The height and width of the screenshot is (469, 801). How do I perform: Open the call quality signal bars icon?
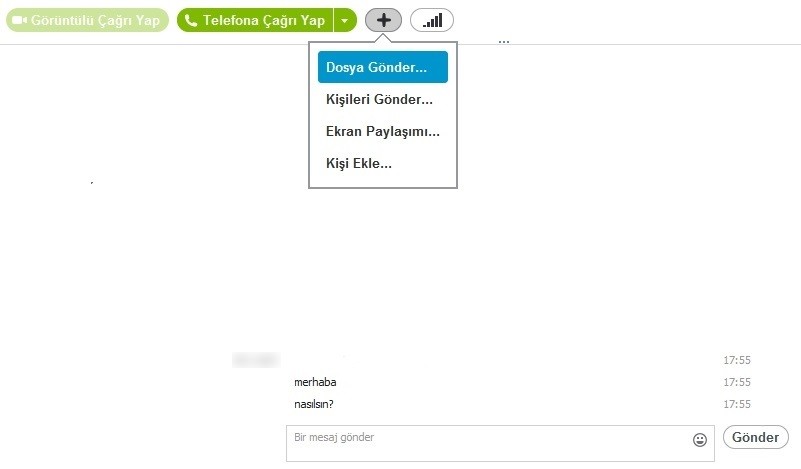pyautogui.click(x=432, y=20)
